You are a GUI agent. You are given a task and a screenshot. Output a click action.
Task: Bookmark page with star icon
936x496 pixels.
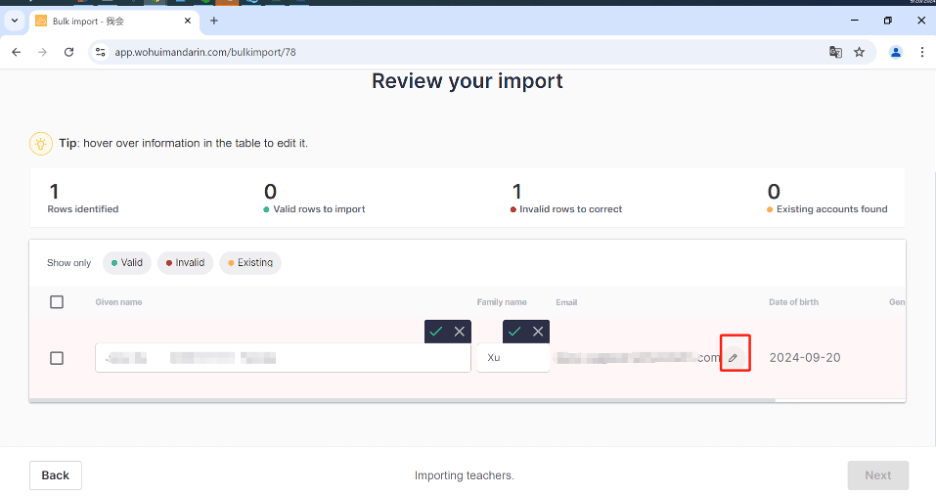click(x=859, y=52)
